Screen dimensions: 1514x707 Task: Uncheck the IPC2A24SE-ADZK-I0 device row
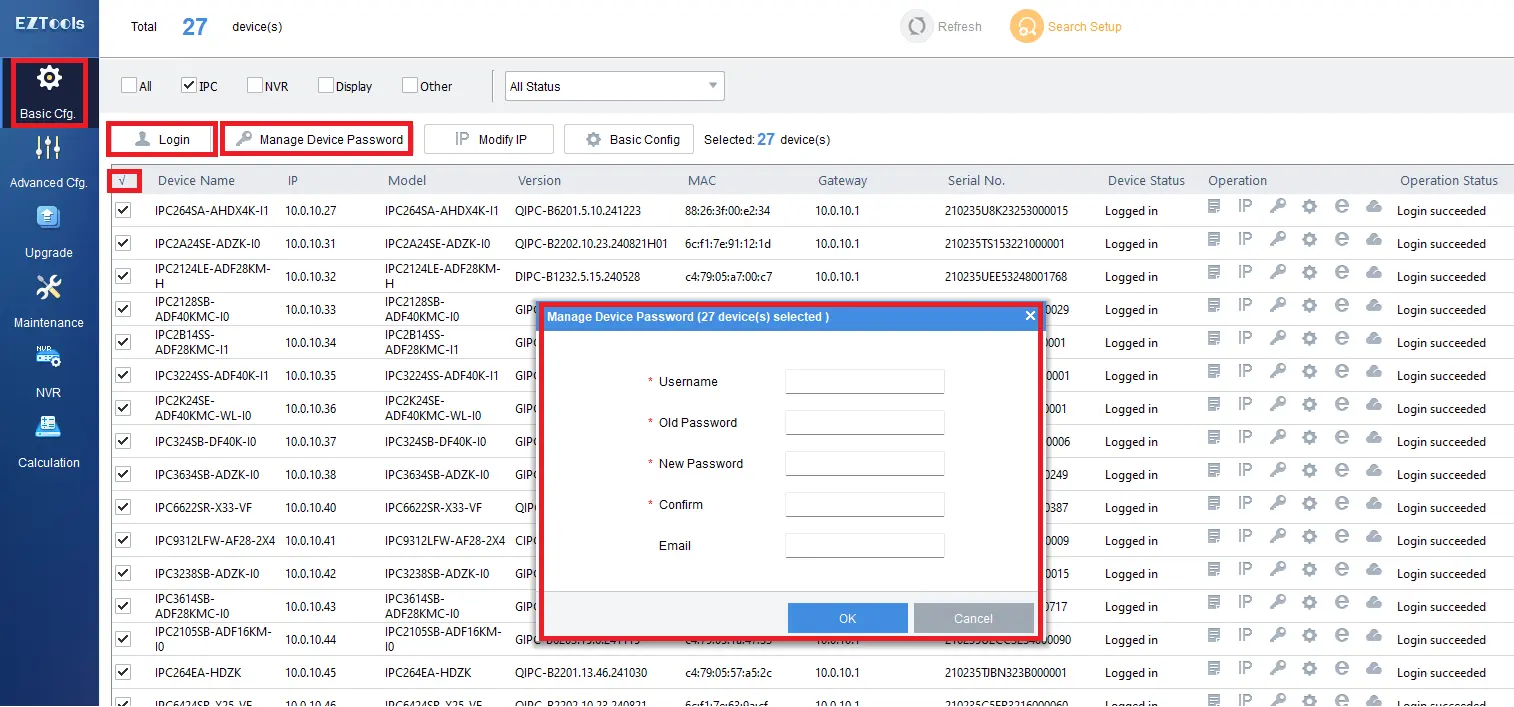point(123,243)
